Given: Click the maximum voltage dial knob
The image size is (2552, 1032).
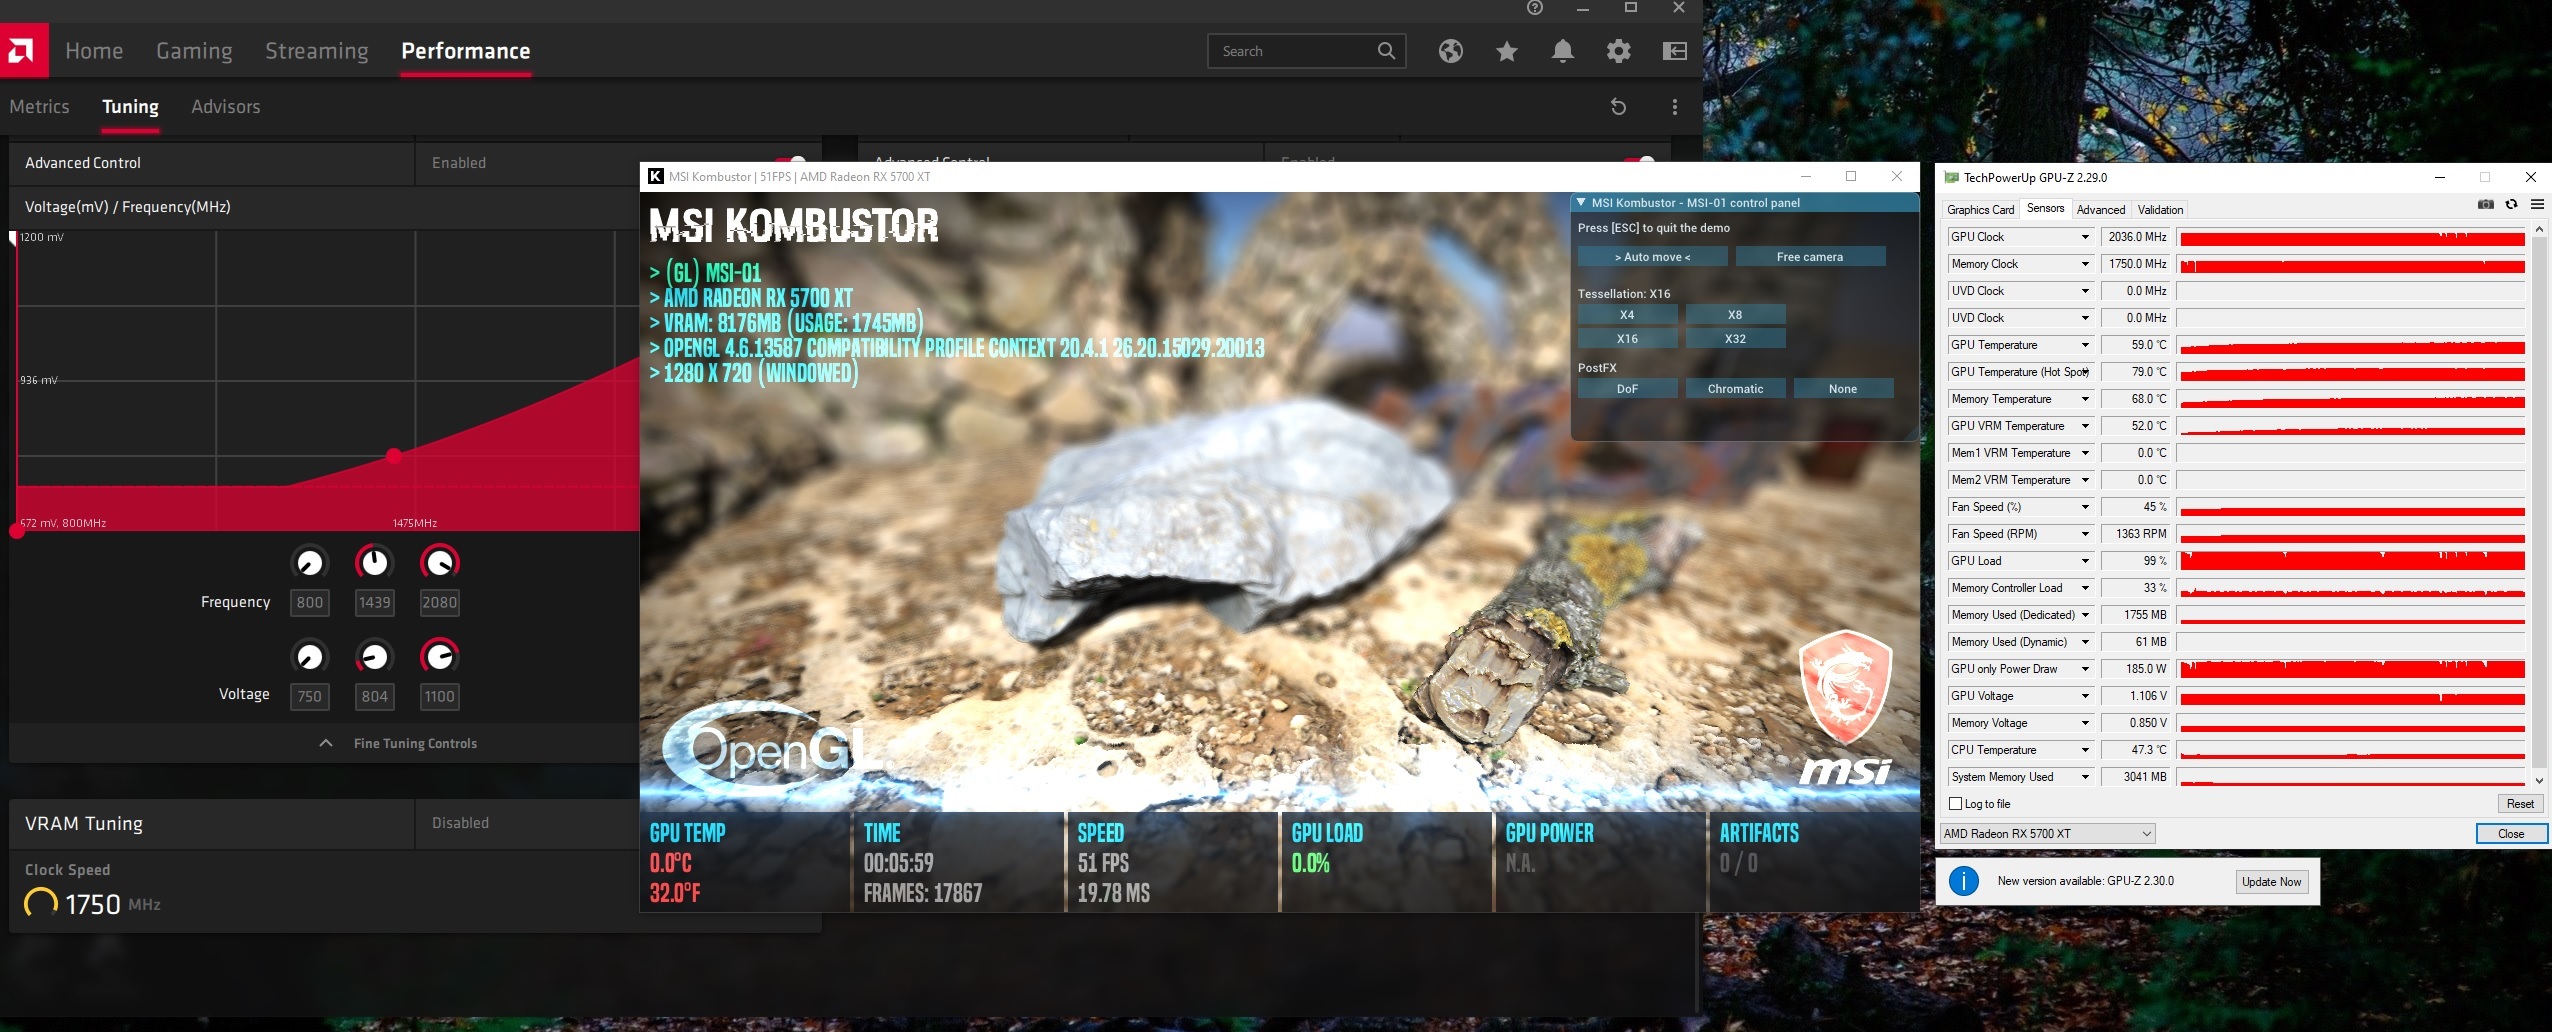Looking at the screenshot, I should [440, 656].
